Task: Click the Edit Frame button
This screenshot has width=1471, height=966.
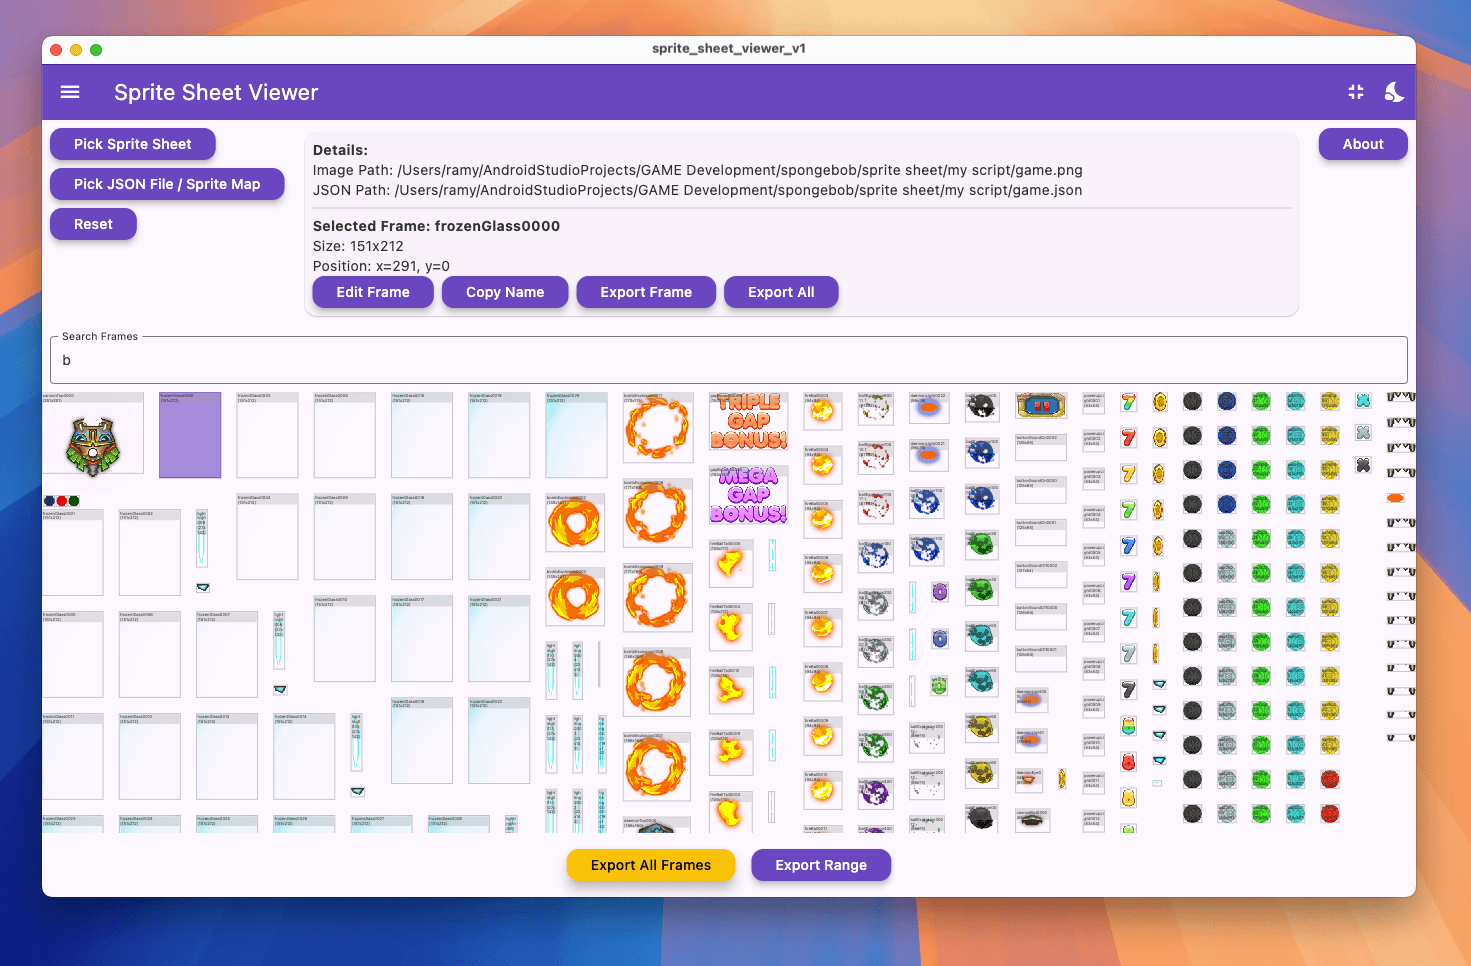Action: tap(373, 292)
